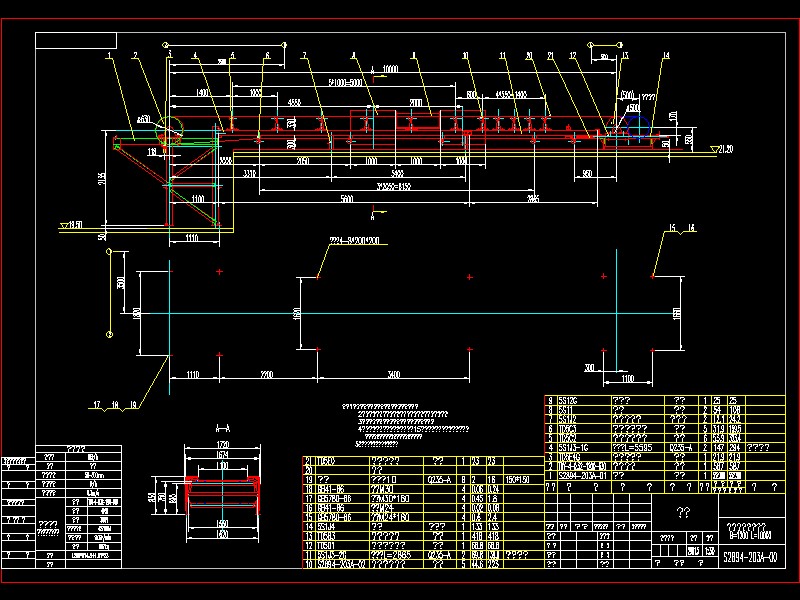Select part code S2894-2034-01 in parts list row 1
The image size is (800, 600).
(x=583, y=475)
